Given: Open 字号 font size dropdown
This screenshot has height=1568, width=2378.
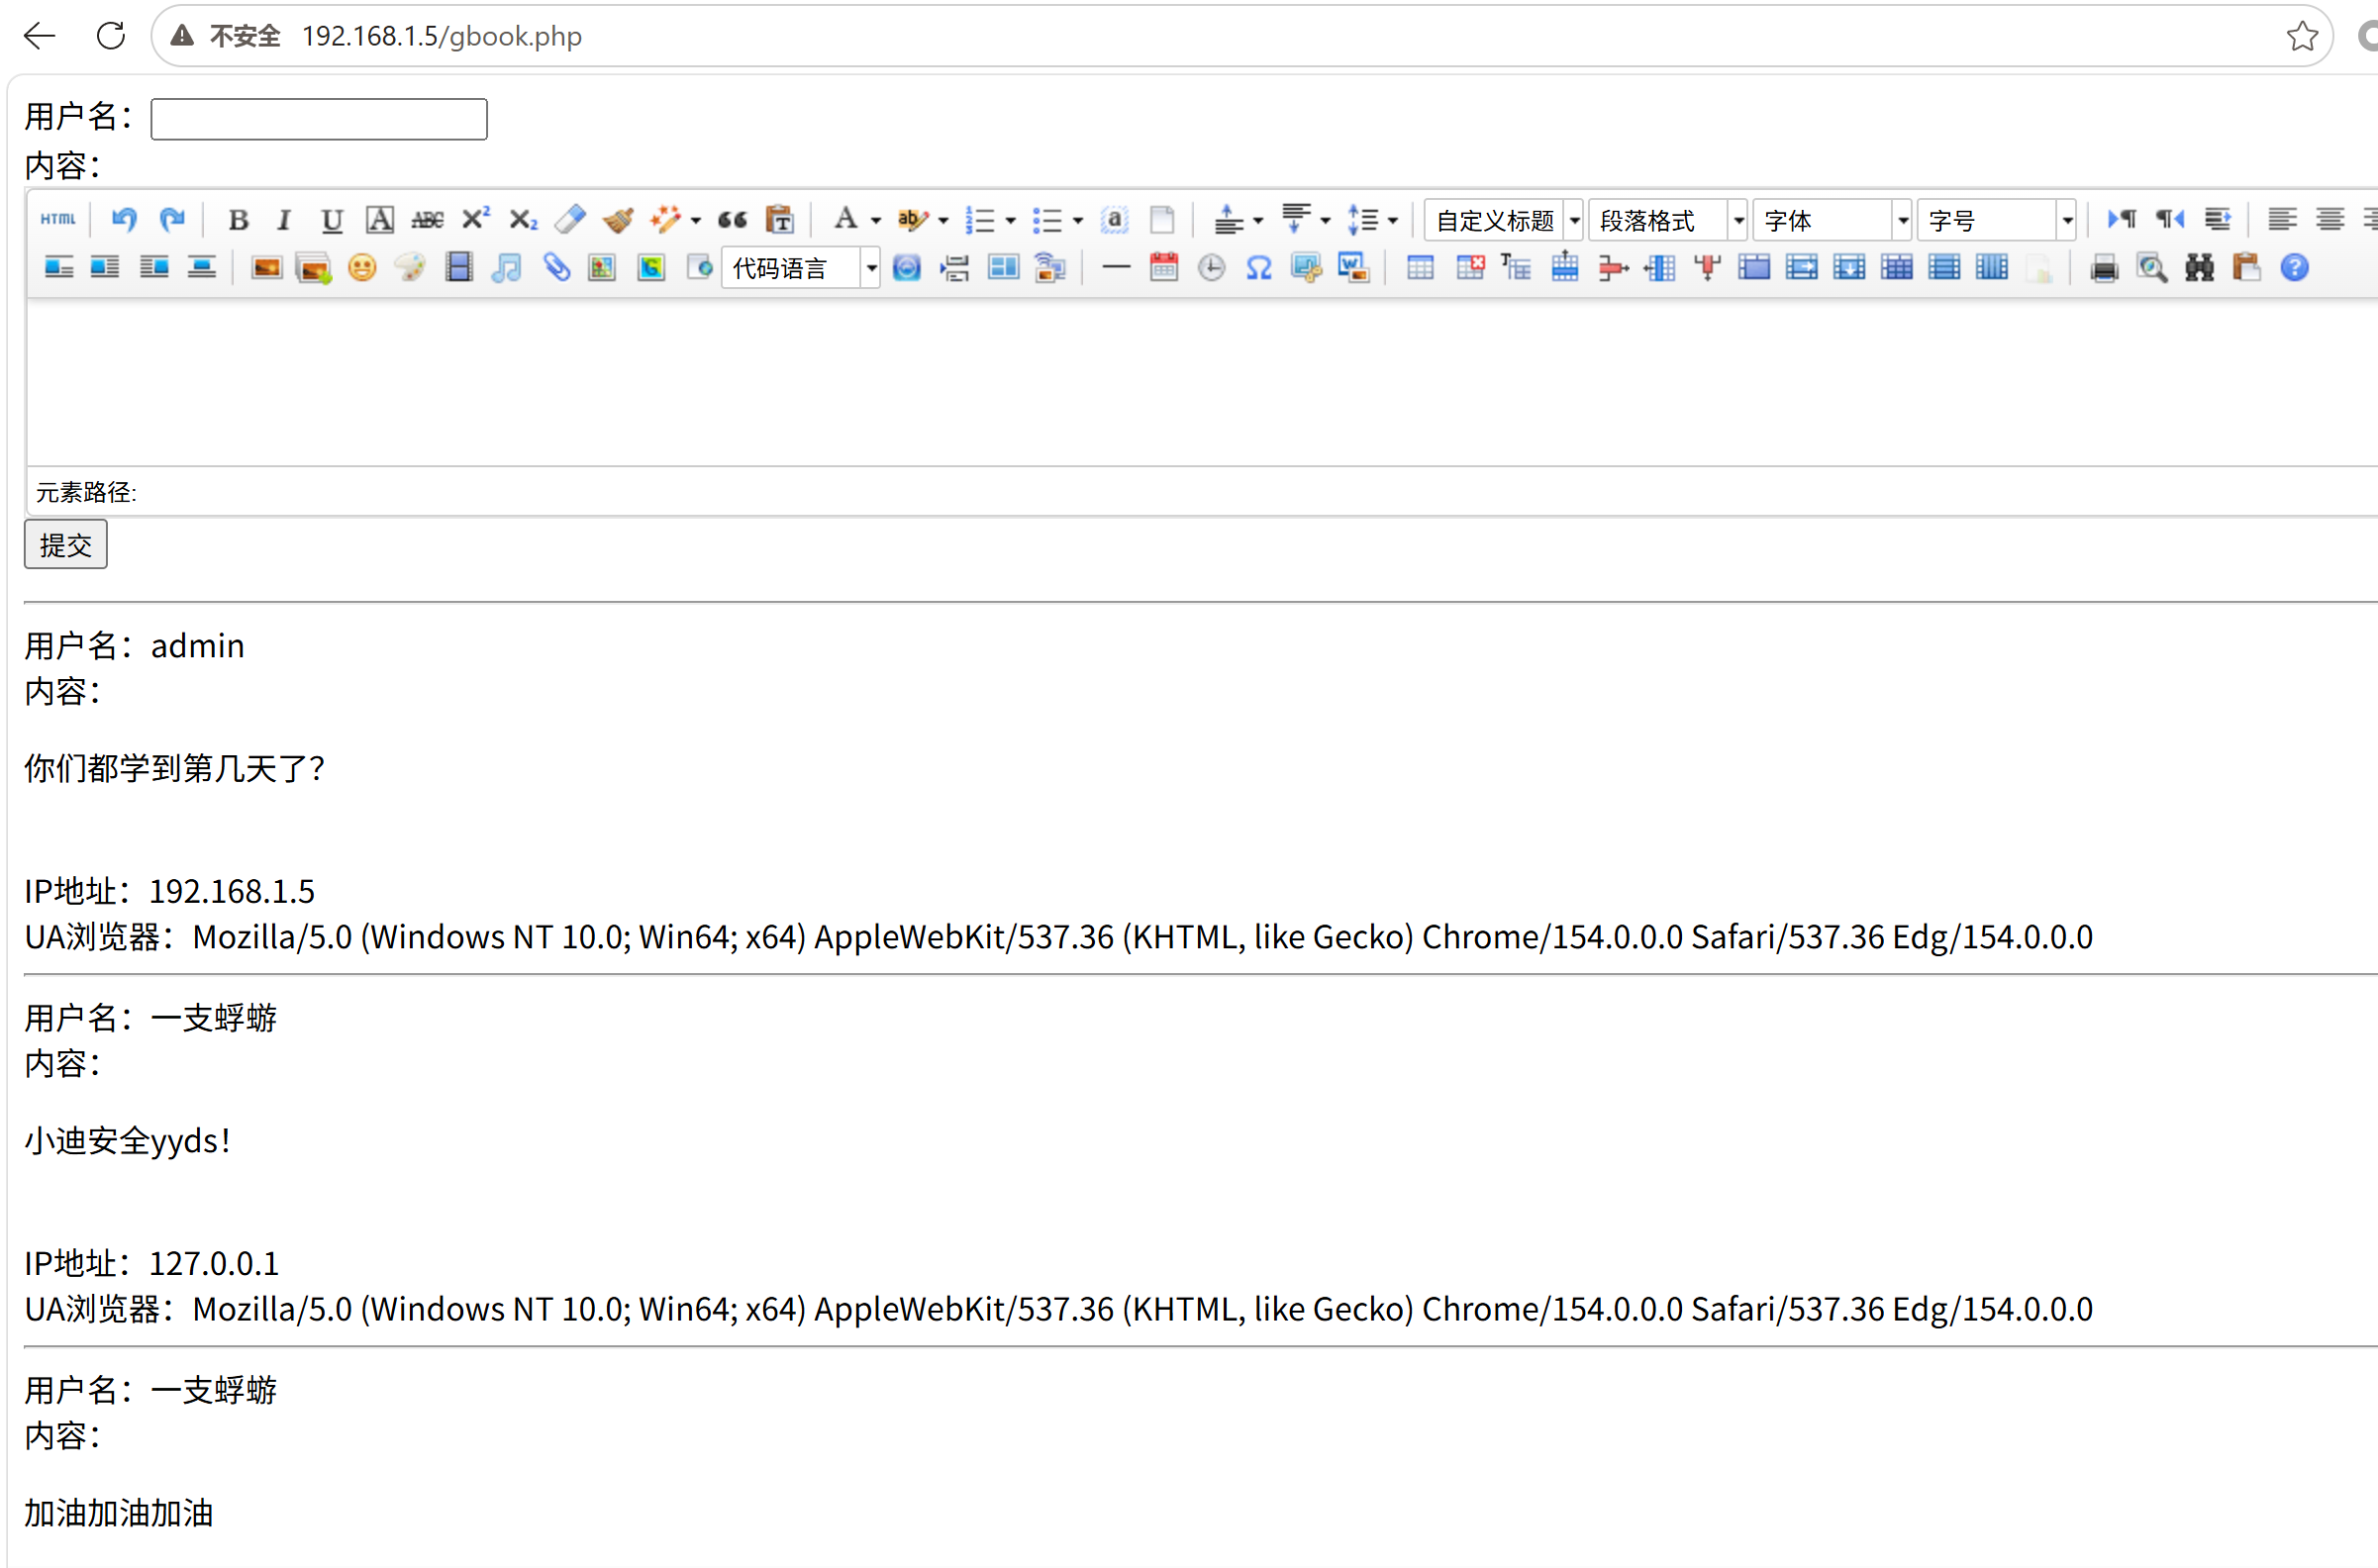Looking at the screenshot, I should click(1996, 220).
